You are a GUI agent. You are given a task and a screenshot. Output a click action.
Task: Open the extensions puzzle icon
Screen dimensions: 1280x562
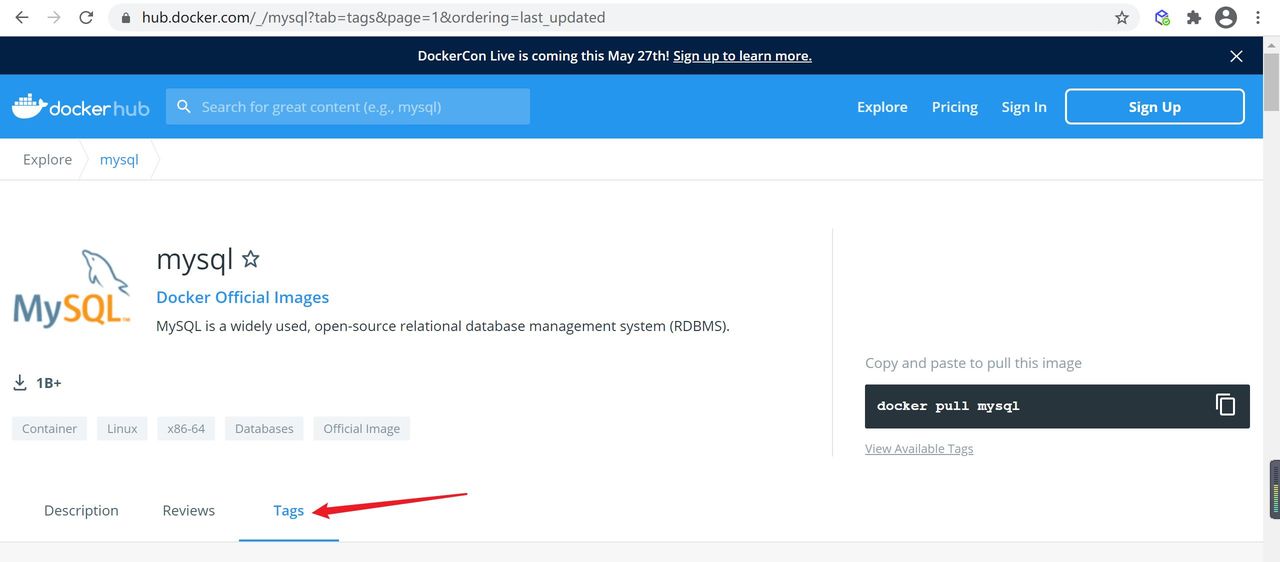tap(1193, 17)
